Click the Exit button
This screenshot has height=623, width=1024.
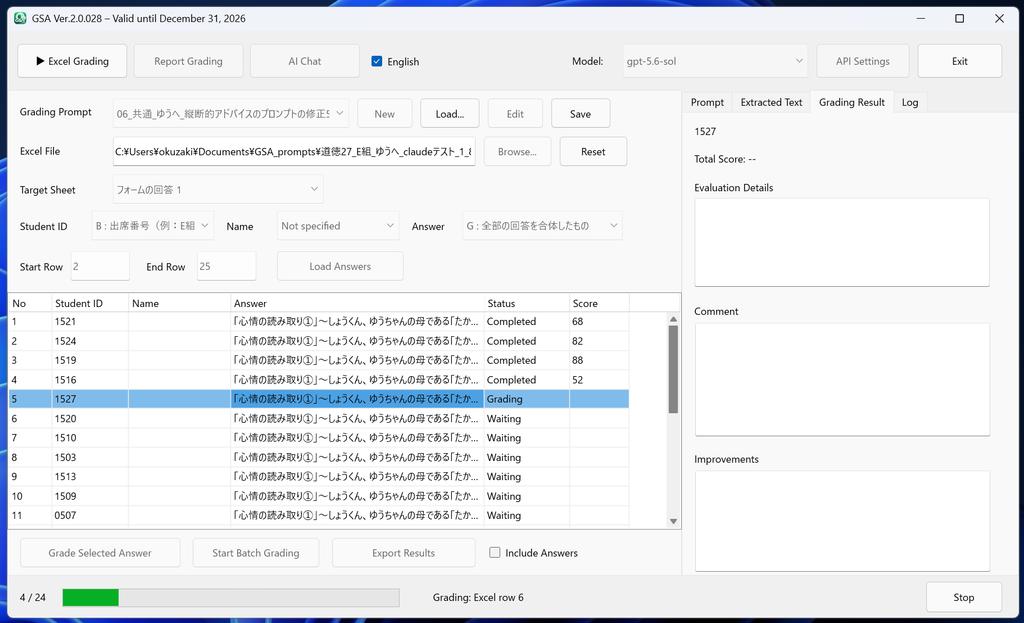click(x=959, y=61)
